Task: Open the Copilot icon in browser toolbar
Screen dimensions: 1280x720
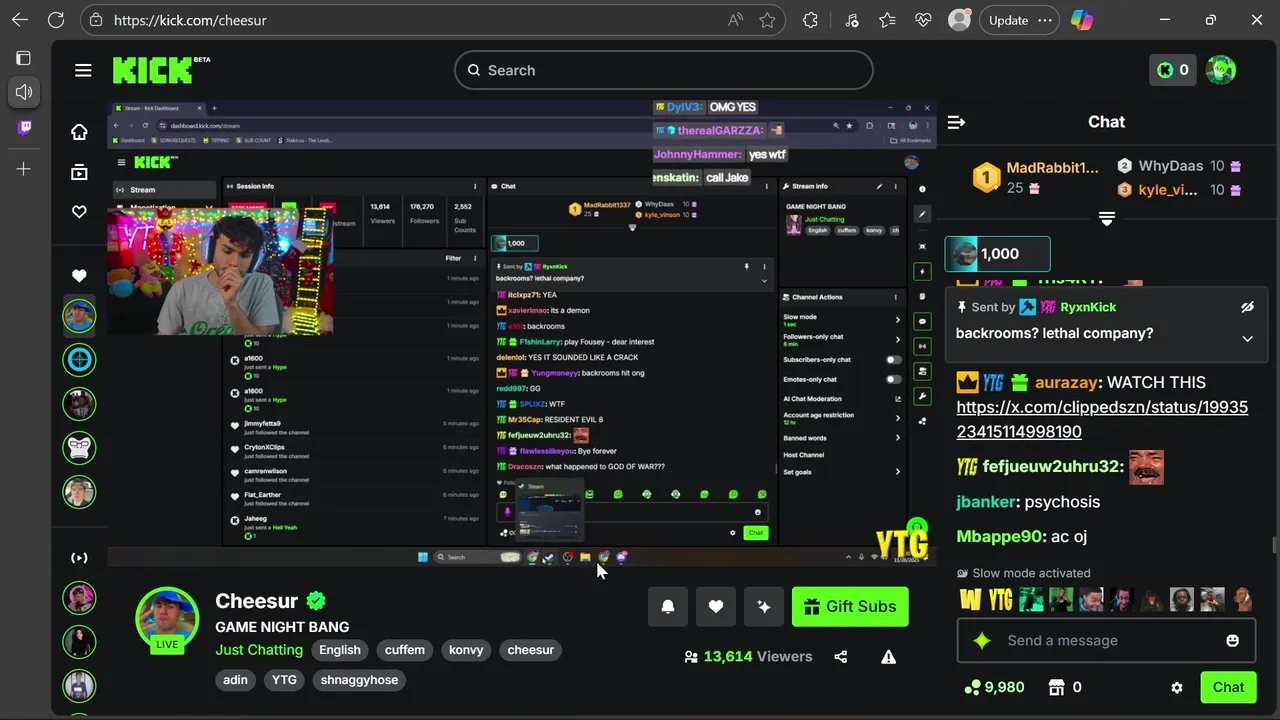Action: pos(1082,20)
